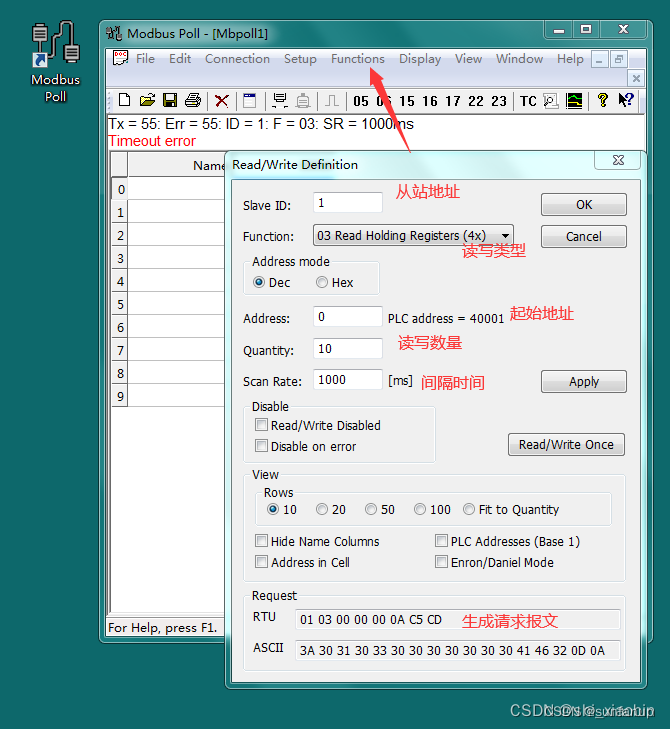Select the 10 rows radio button

(273, 509)
